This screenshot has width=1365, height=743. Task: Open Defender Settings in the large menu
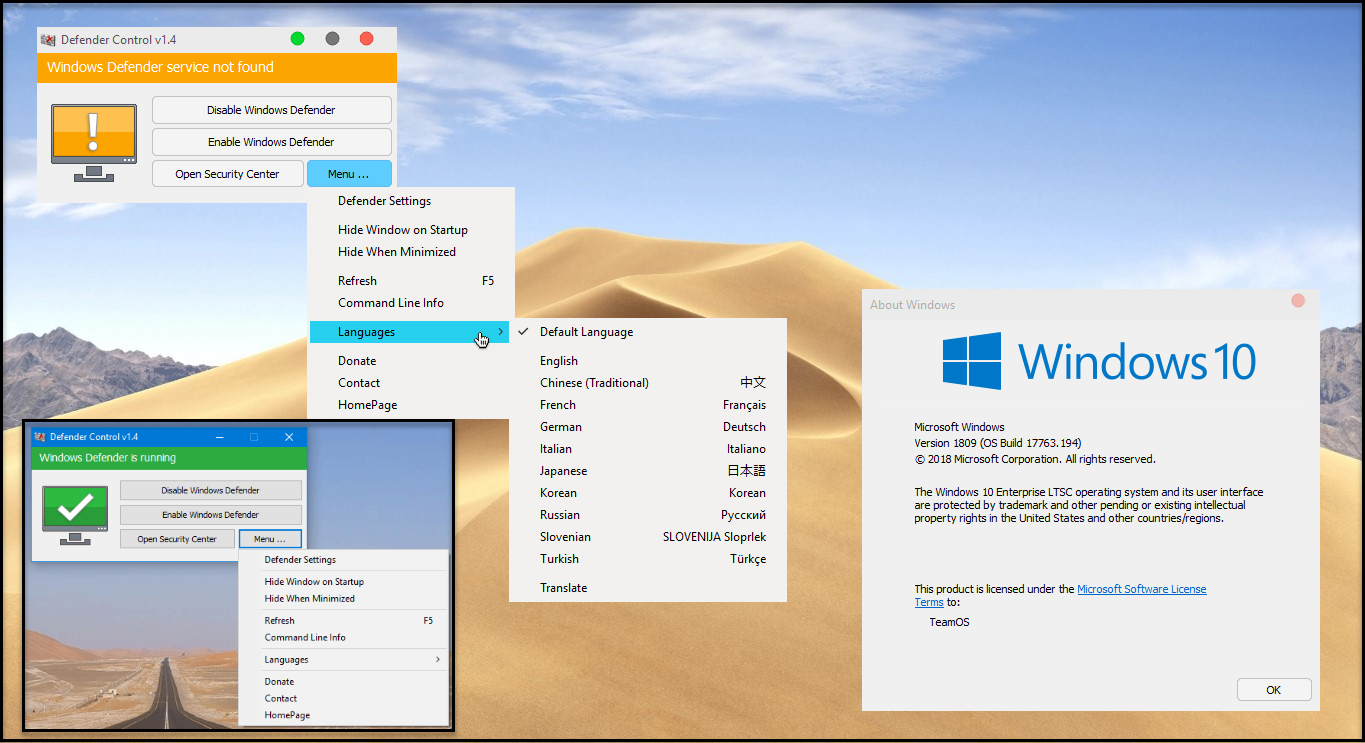click(x=411, y=201)
